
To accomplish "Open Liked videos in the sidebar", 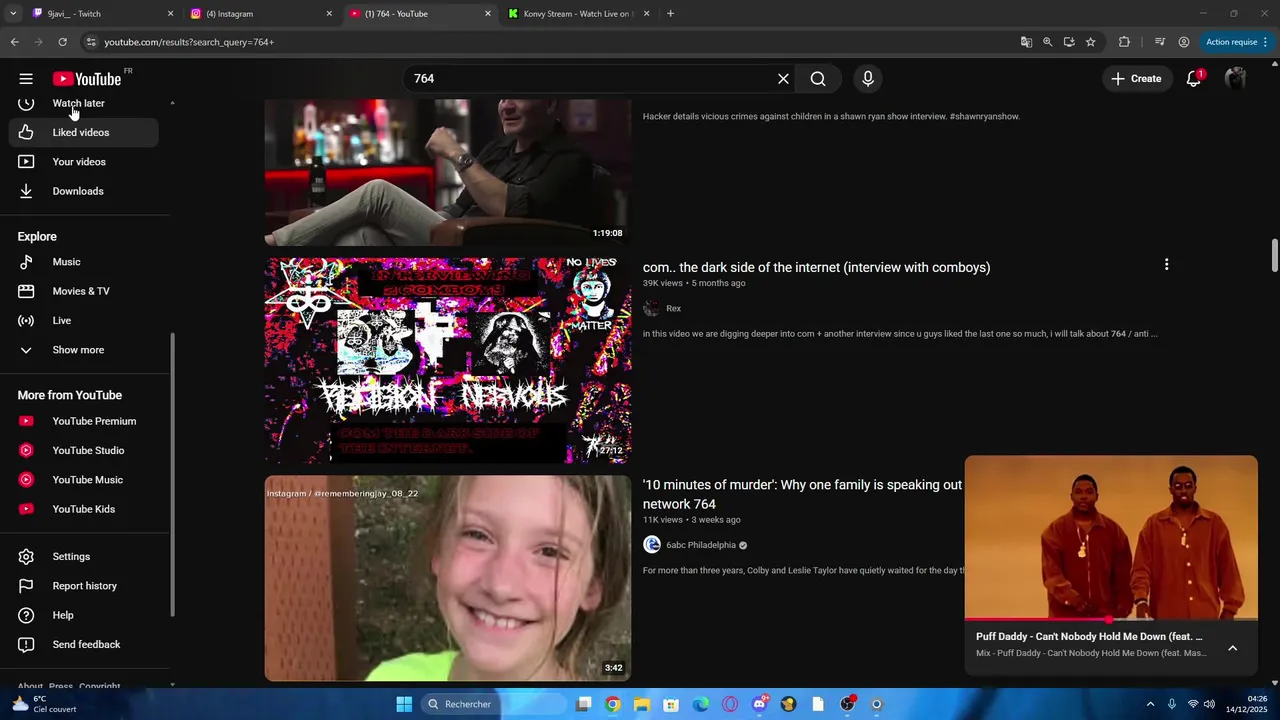I will click(x=84, y=132).
